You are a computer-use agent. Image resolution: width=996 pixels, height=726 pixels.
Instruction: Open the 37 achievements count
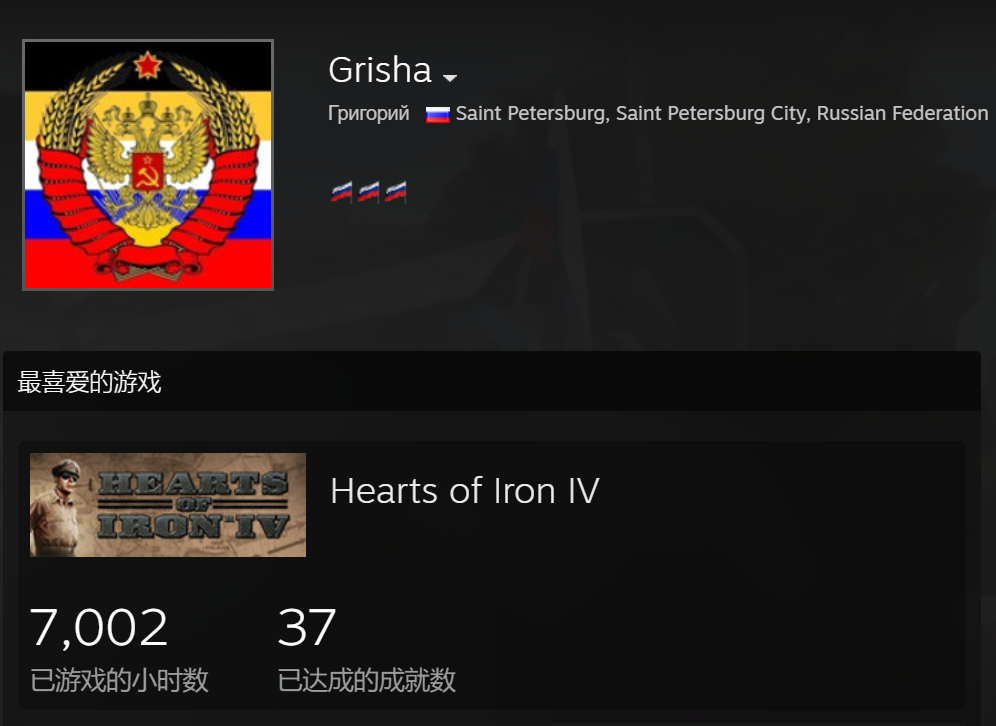[x=307, y=628]
